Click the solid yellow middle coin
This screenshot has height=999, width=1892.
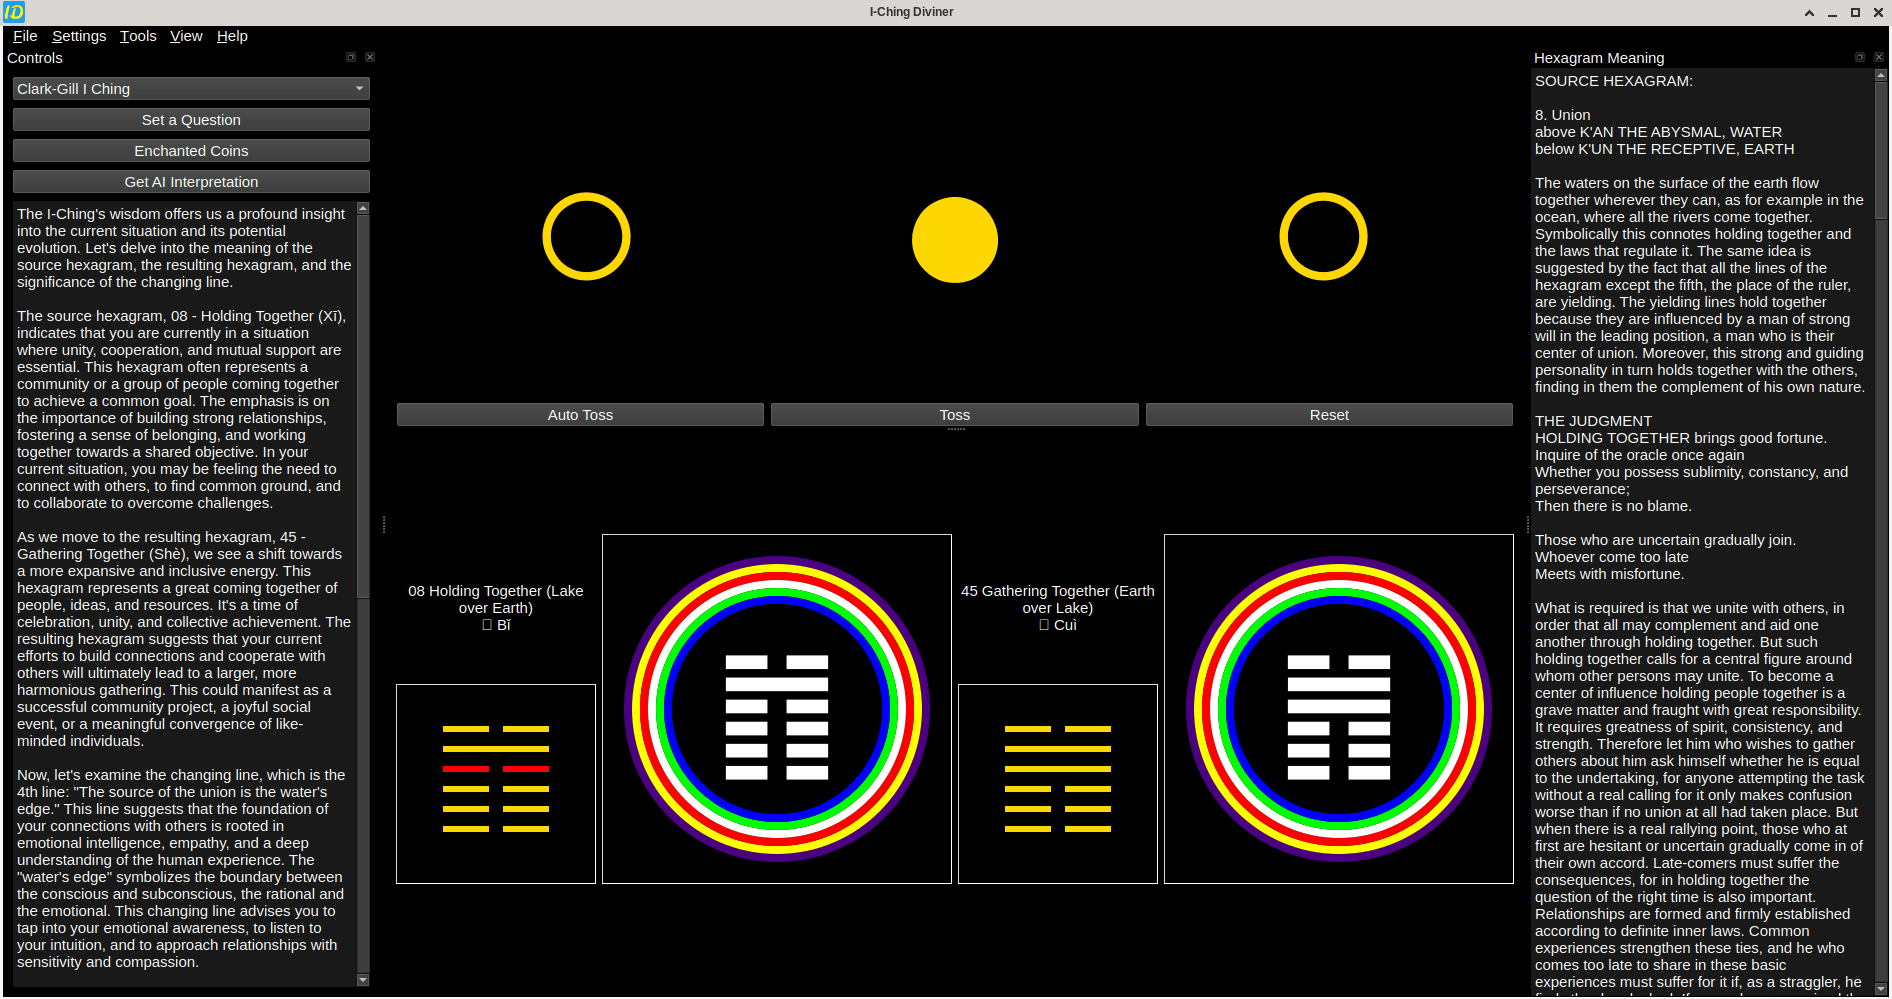954,240
